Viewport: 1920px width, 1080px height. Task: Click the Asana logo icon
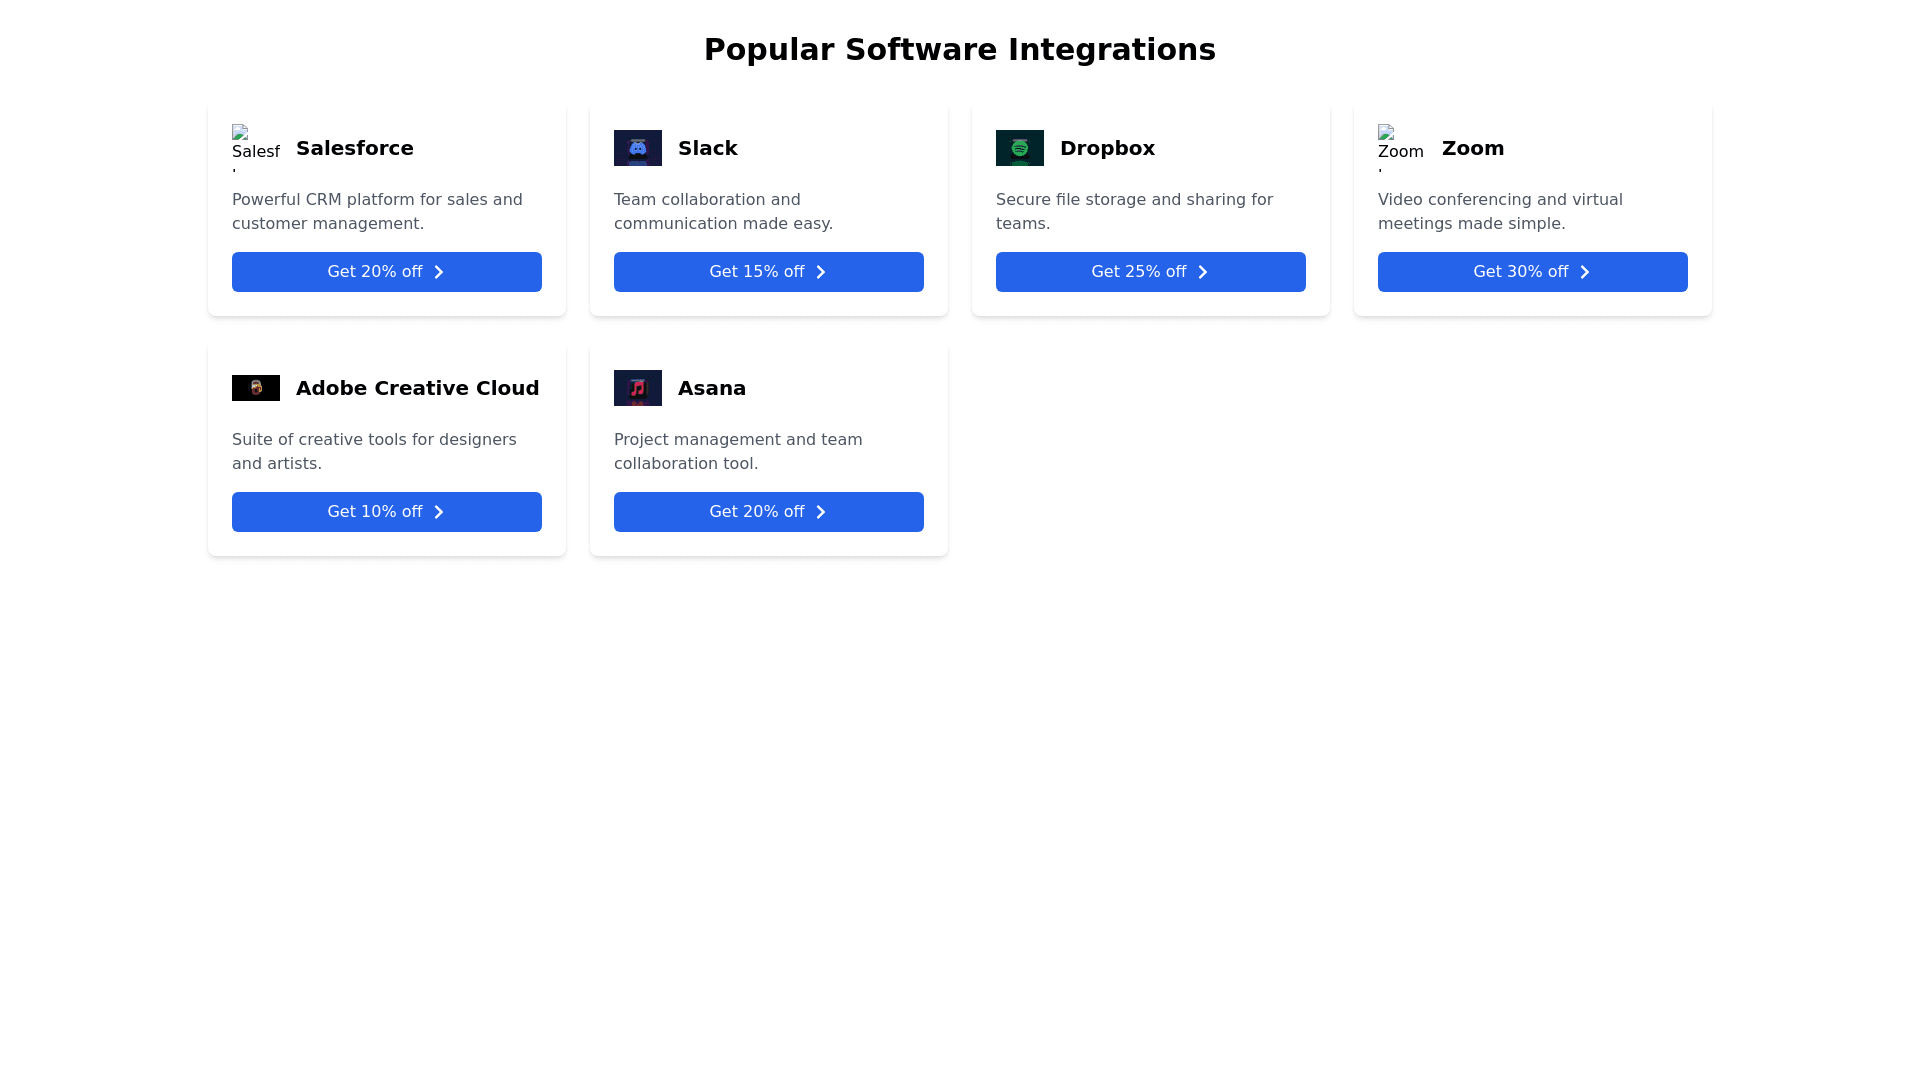[637, 388]
